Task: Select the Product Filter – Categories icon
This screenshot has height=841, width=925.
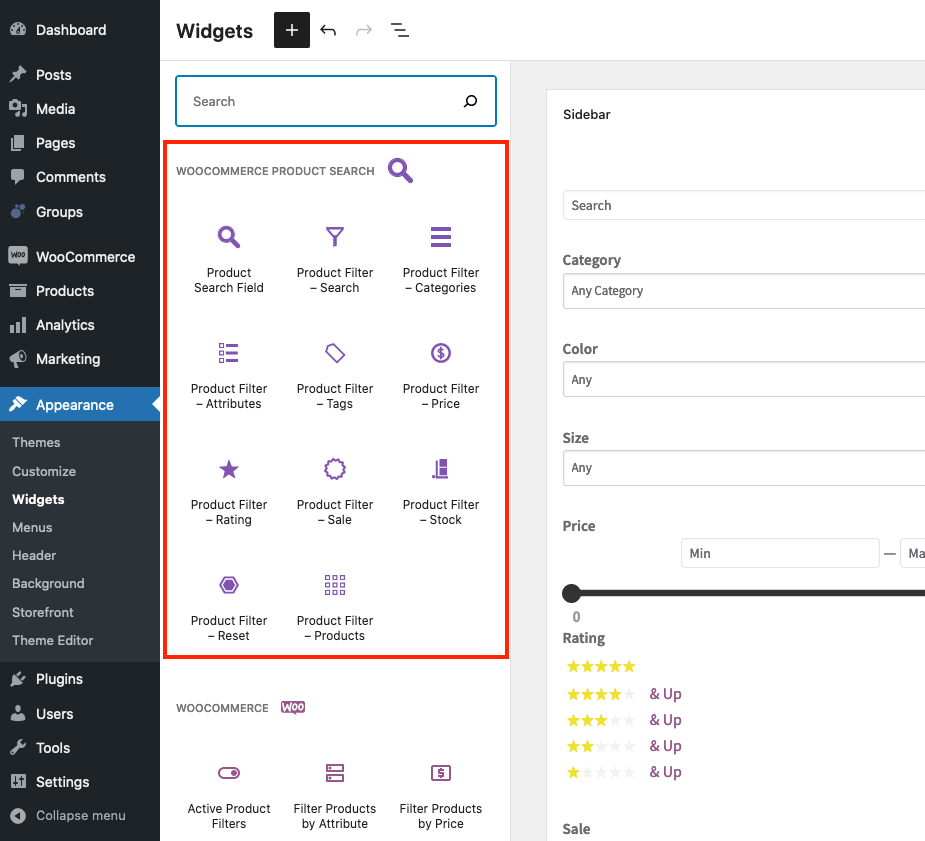Action: pyautogui.click(x=440, y=237)
